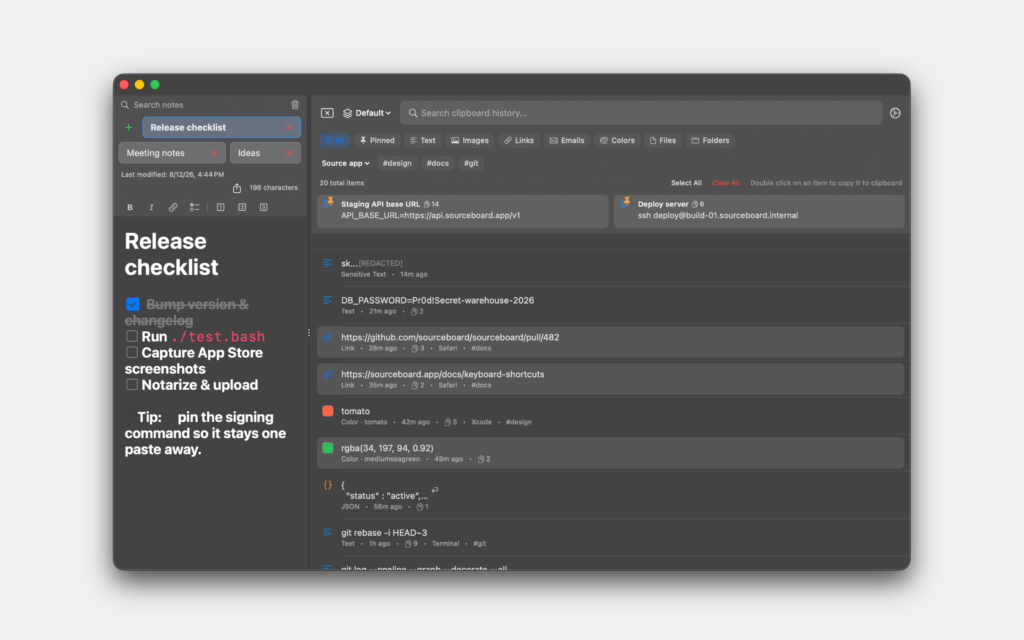
Task: Select the https://github.com/sourceboard/sourceboard/pull/482 entry
Action: coord(611,342)
